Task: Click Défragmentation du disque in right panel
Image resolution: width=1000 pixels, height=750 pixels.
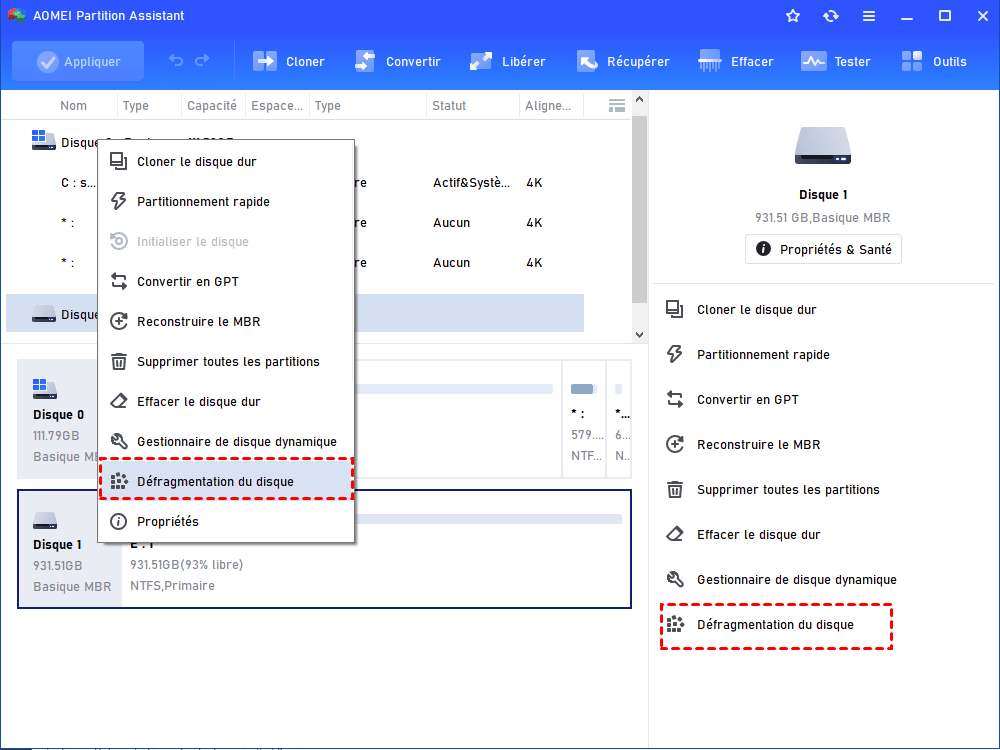Action: click(x=775, y=624)
